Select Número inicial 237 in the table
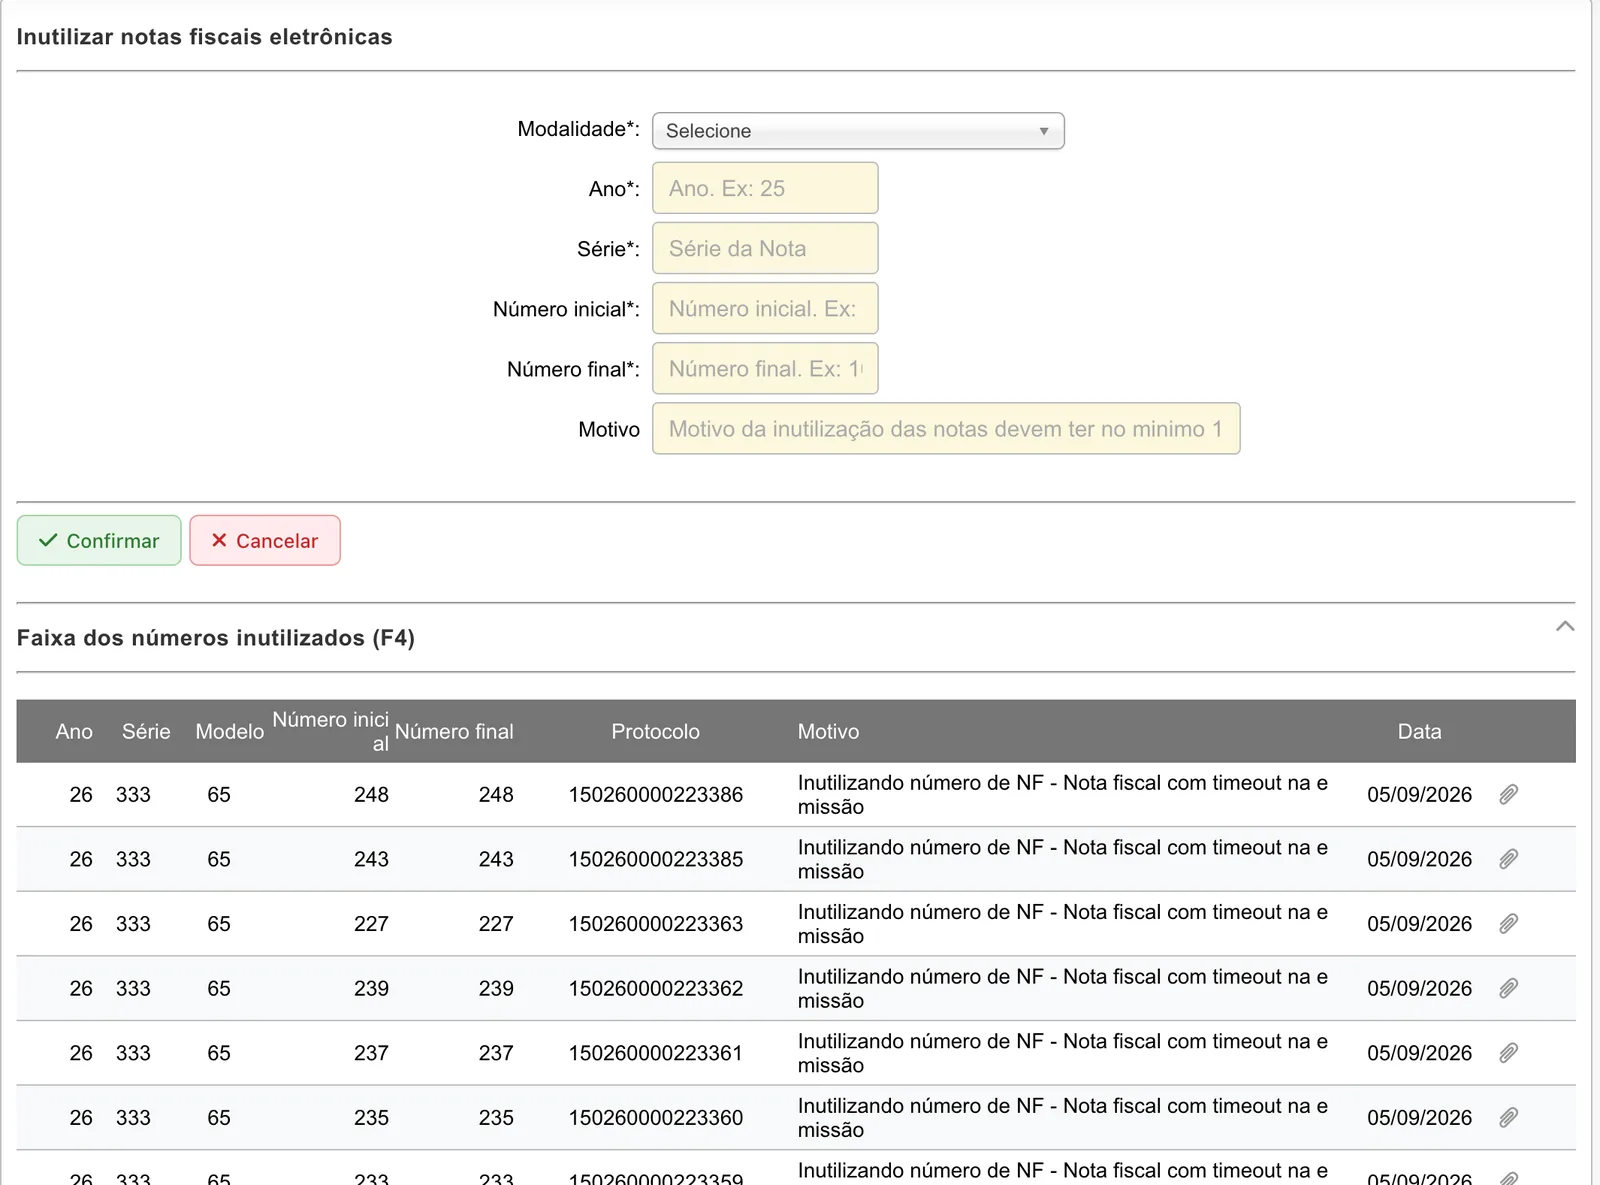Screen dimensions: 1600x1185 [x=371, y=1053]
